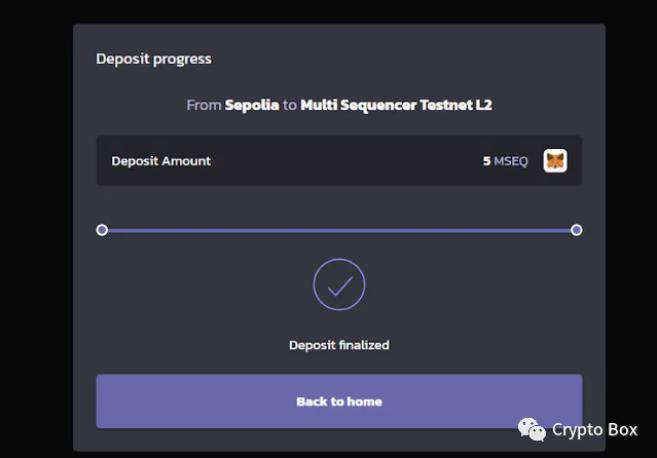Click the Deposit Amount label
The height and width of the screenshot is (458, 657).
pos(161,161)
